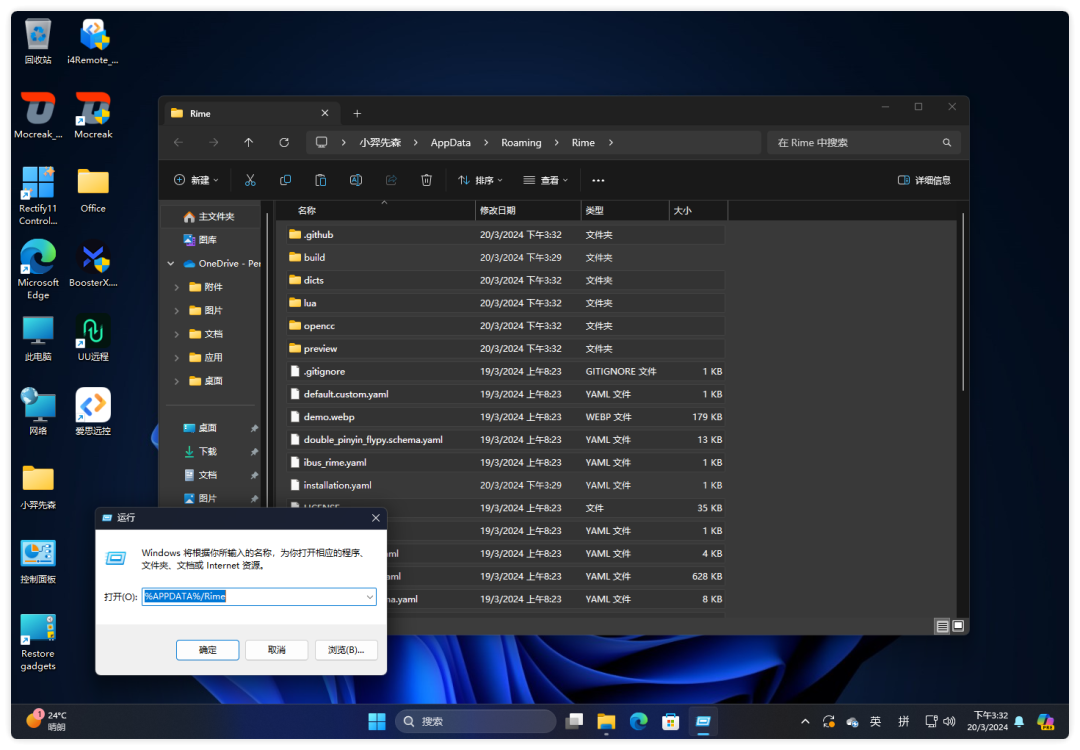
Task: Click the Browse (浏览) button in Run dialog
Action: pos(346,650)
